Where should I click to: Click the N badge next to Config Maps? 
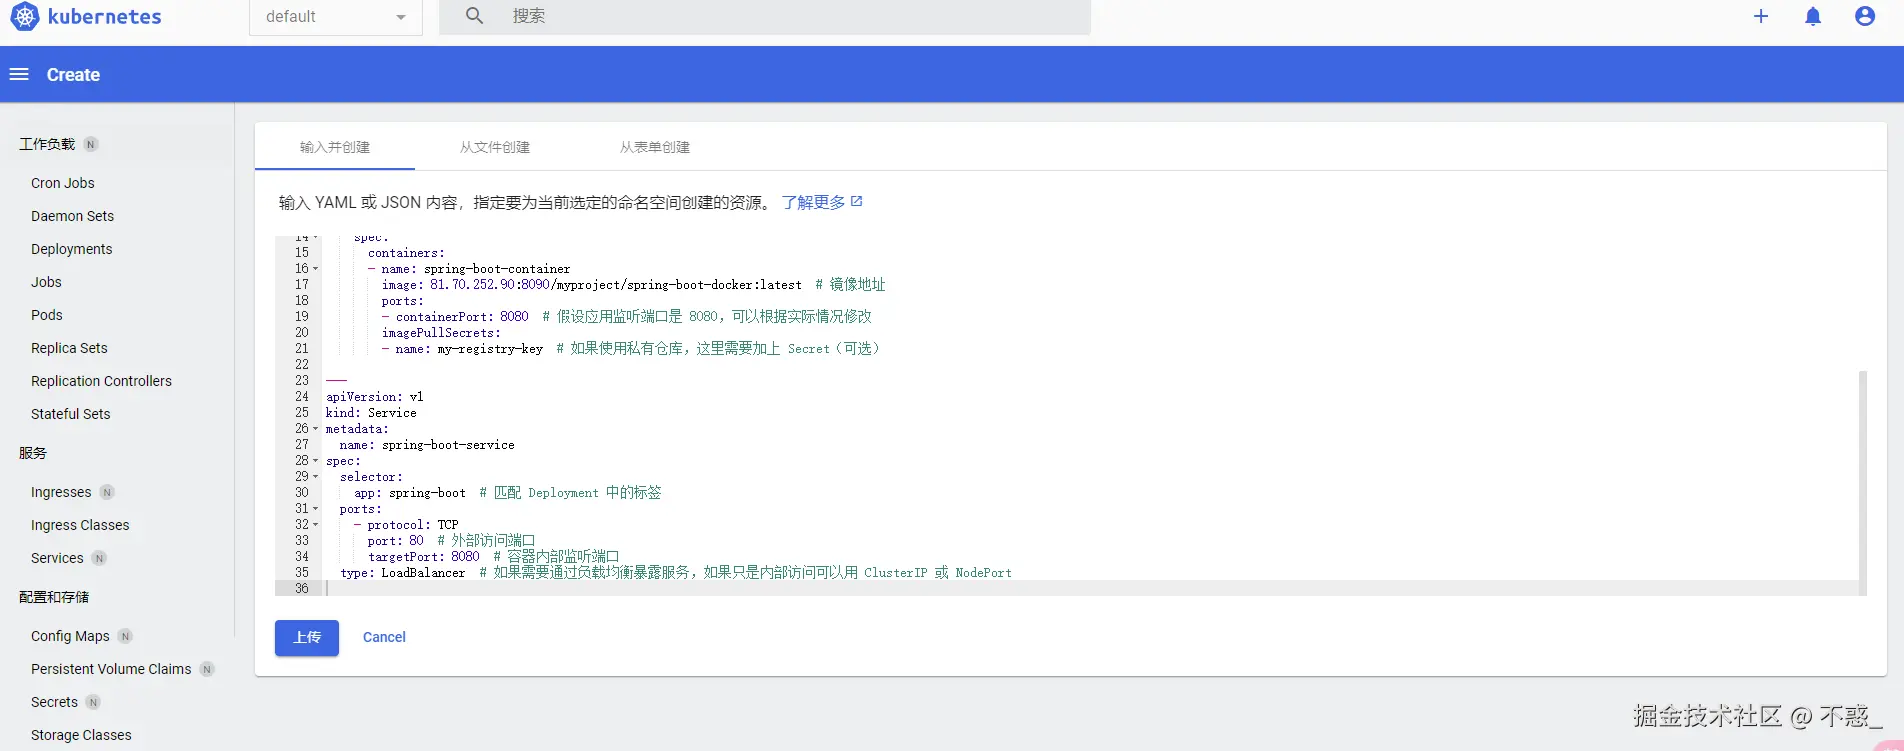tap(125, 636)
